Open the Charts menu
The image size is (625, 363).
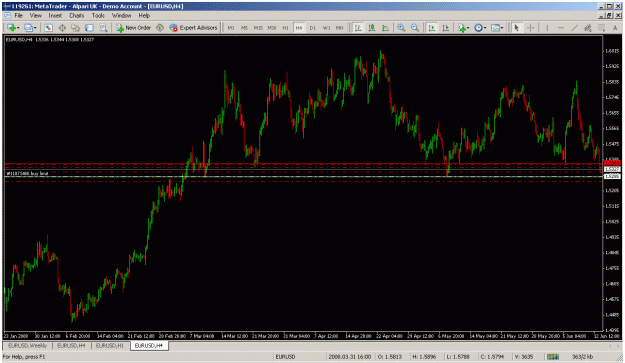pyautogui.click(x=77, y=16)
